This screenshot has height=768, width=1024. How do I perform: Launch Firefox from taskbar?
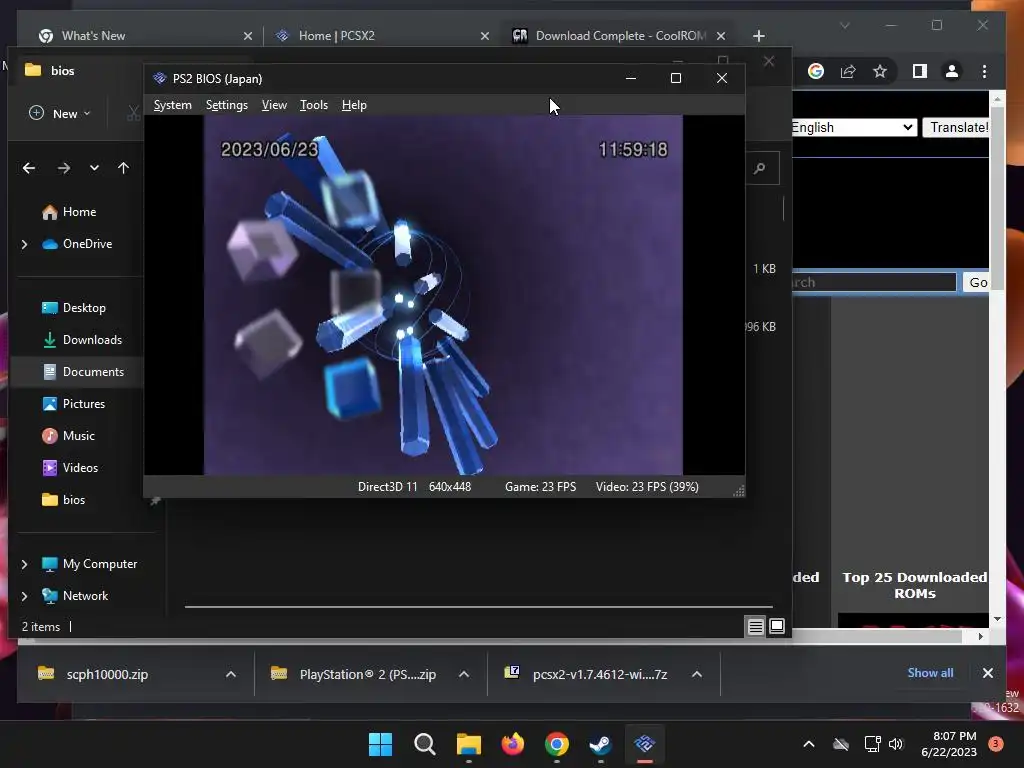[513, 744]
